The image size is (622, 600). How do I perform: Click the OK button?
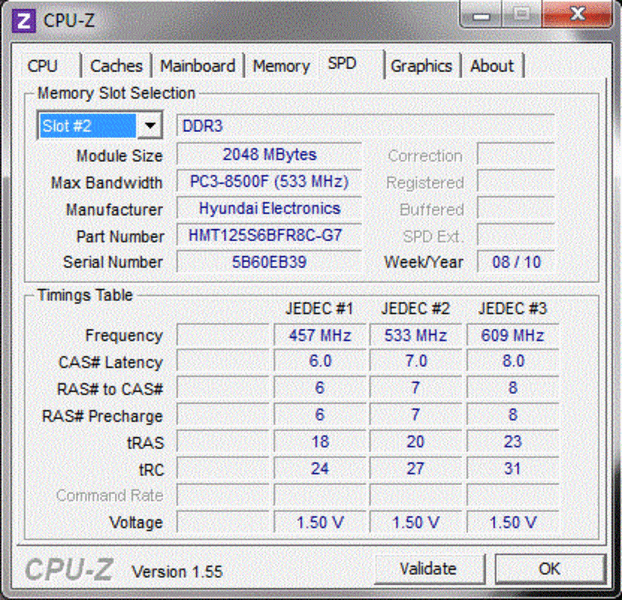[550, 569]
